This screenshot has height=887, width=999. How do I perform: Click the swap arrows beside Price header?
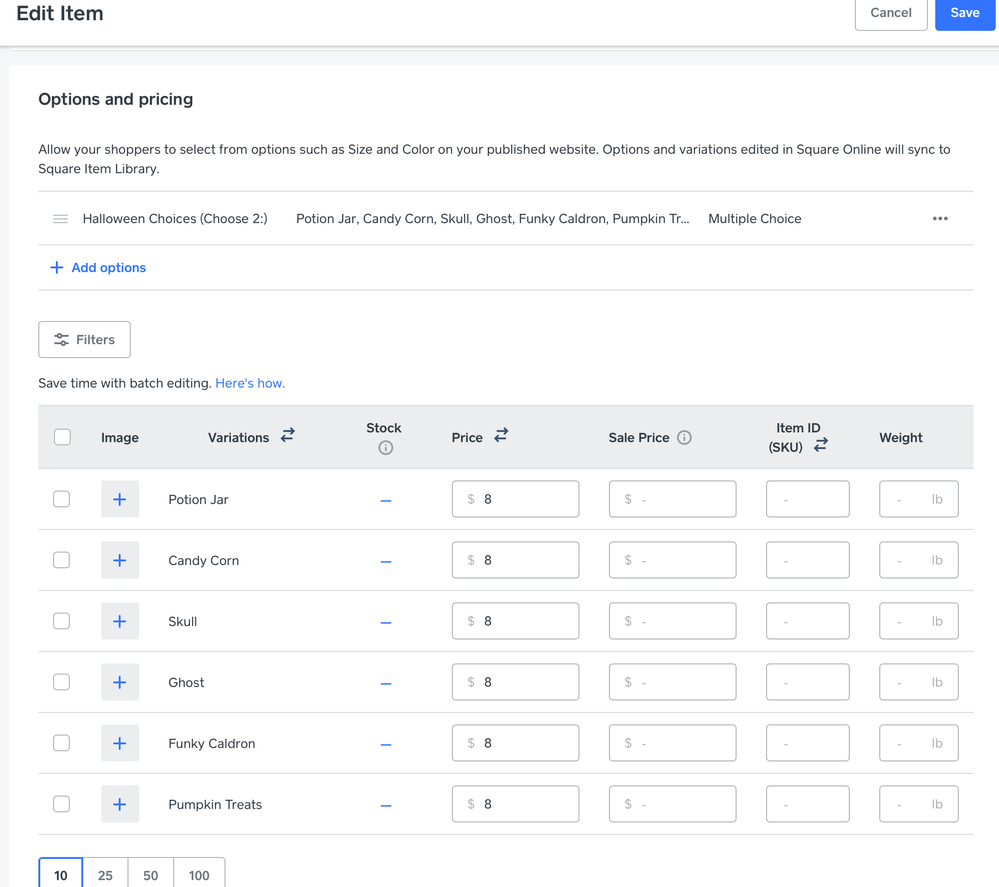coord(501,435)
